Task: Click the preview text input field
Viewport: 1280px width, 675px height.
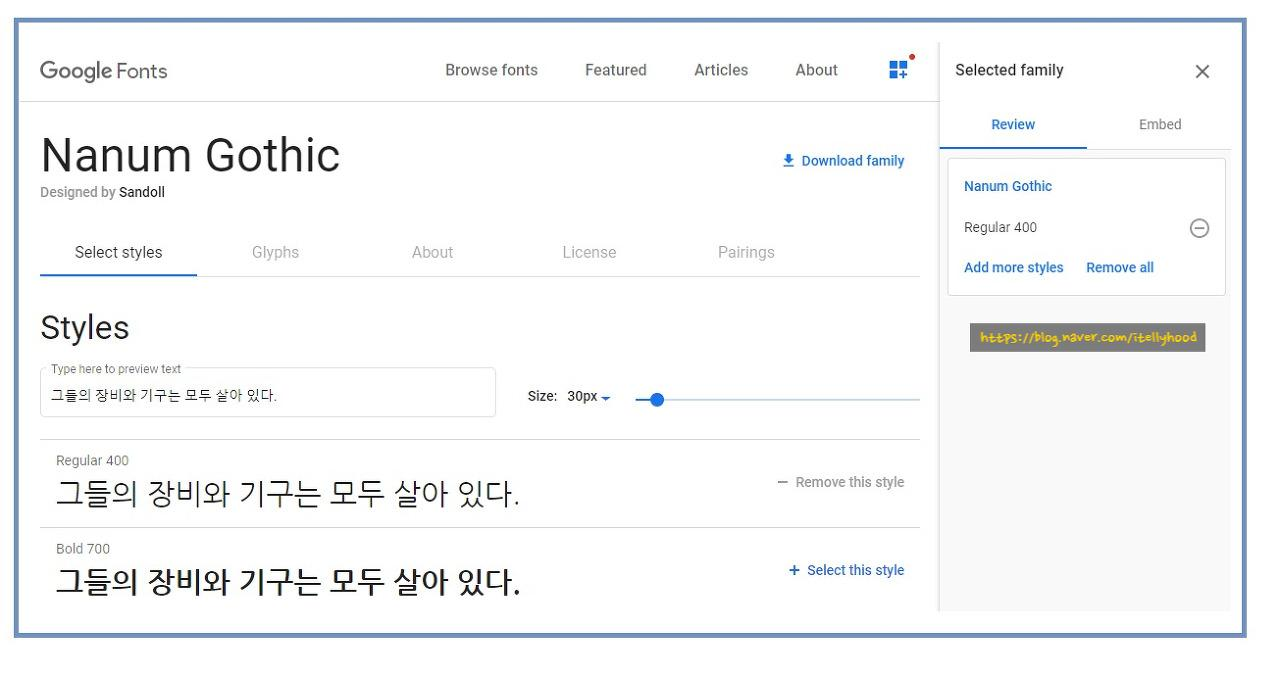Action: click(268, 393)
